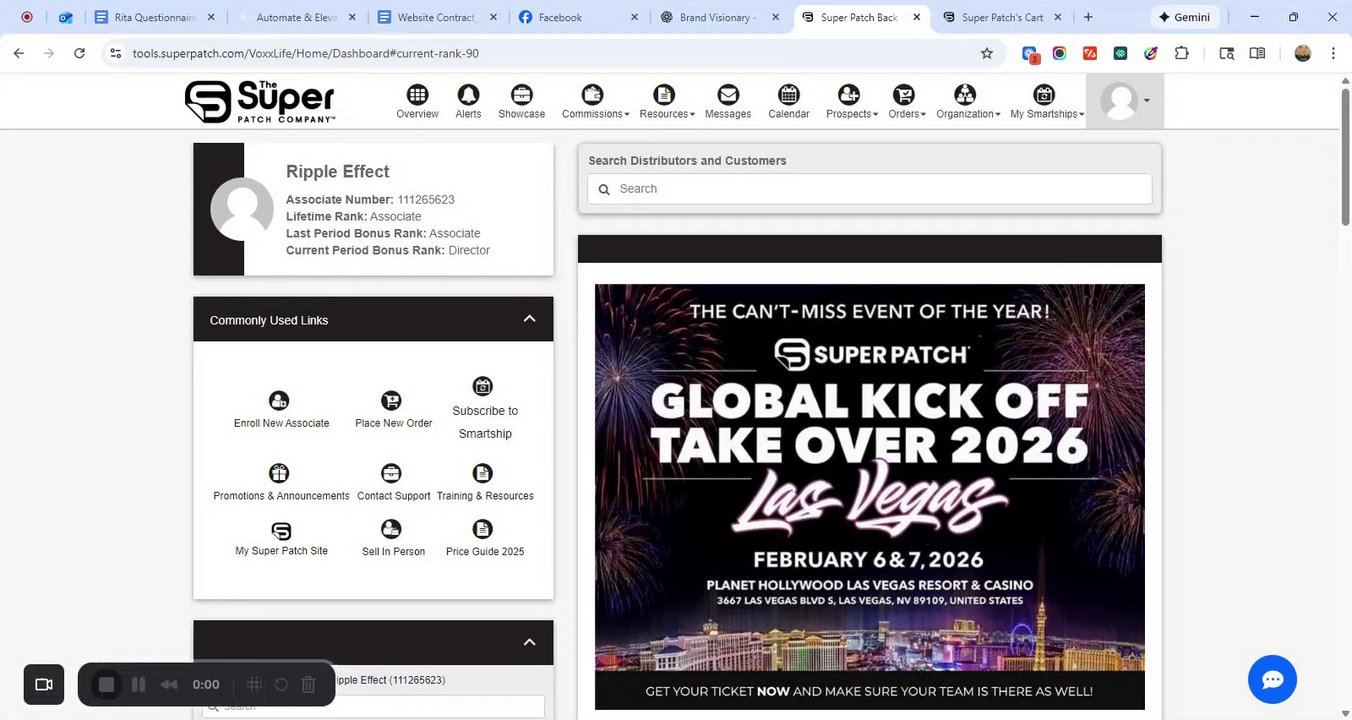This screenshot has height=720, width=1352.
Task: Delete the recording with the trash icon
Action: tap(309, 685)
